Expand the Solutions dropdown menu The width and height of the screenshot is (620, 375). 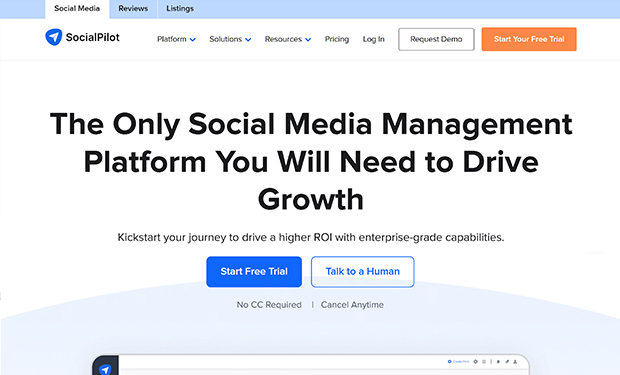click(x=230, y=39)
